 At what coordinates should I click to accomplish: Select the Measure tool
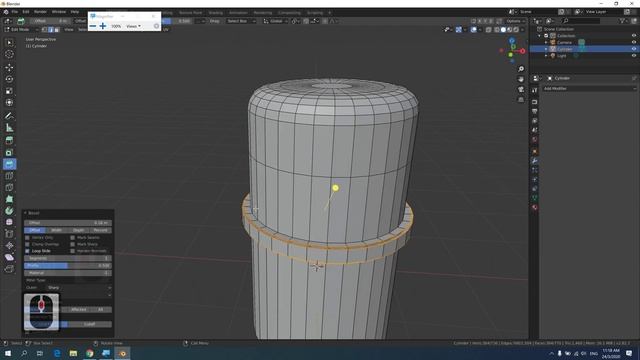click(9, 128)
